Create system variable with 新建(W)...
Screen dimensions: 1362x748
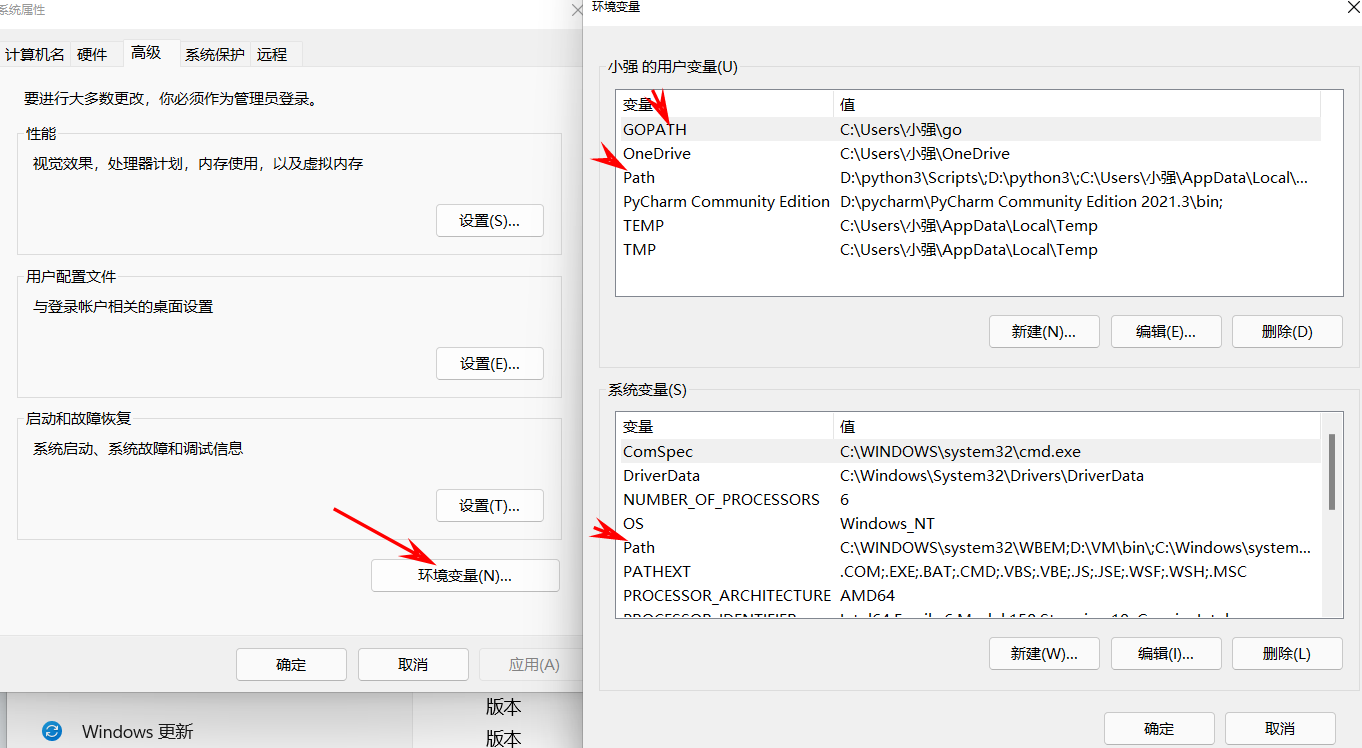(1044, 654)
